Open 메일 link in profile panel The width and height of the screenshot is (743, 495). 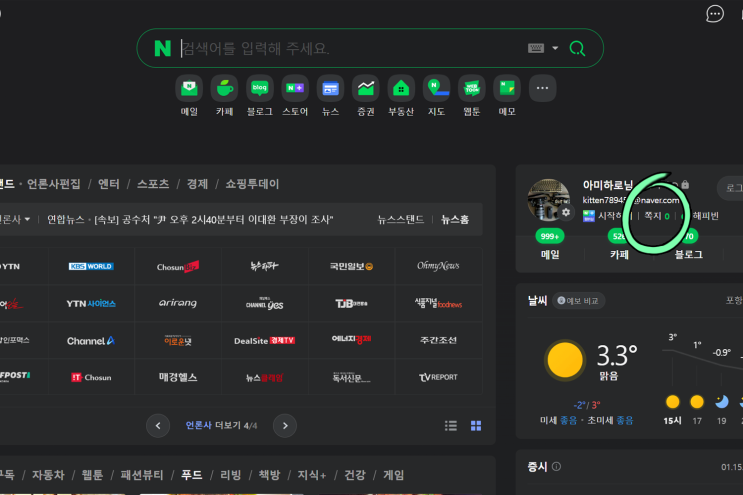coord(550,255)
